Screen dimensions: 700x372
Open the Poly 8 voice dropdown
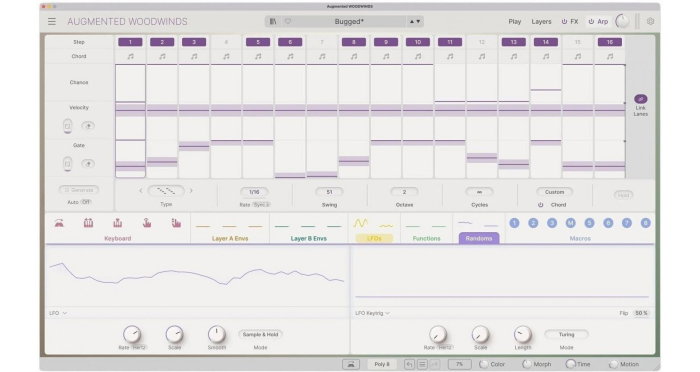(382, 364)
